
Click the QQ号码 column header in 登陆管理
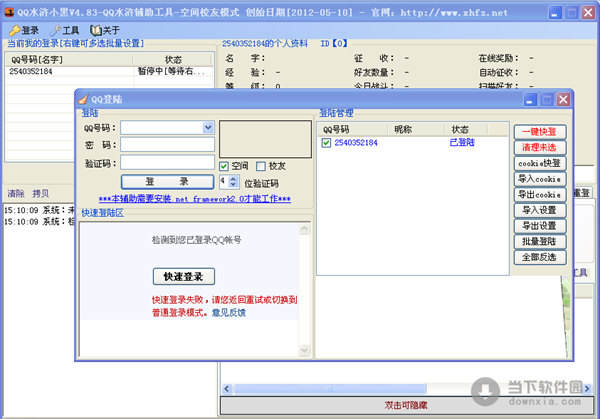click(352, 130)
